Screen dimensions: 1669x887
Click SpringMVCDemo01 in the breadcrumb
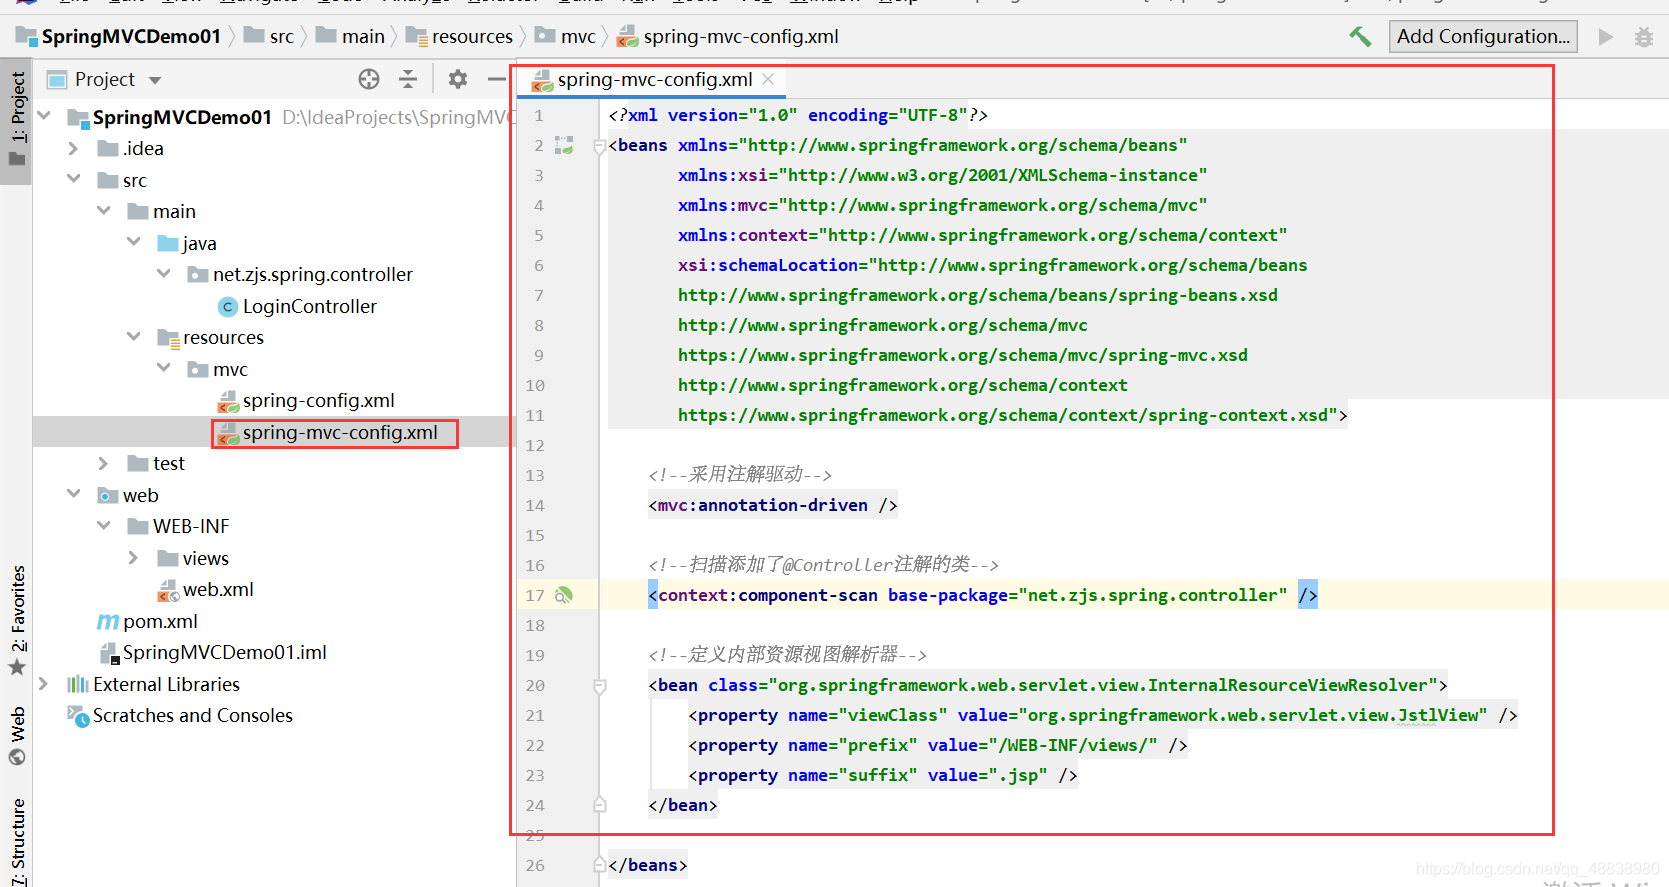tap(131, 37)
